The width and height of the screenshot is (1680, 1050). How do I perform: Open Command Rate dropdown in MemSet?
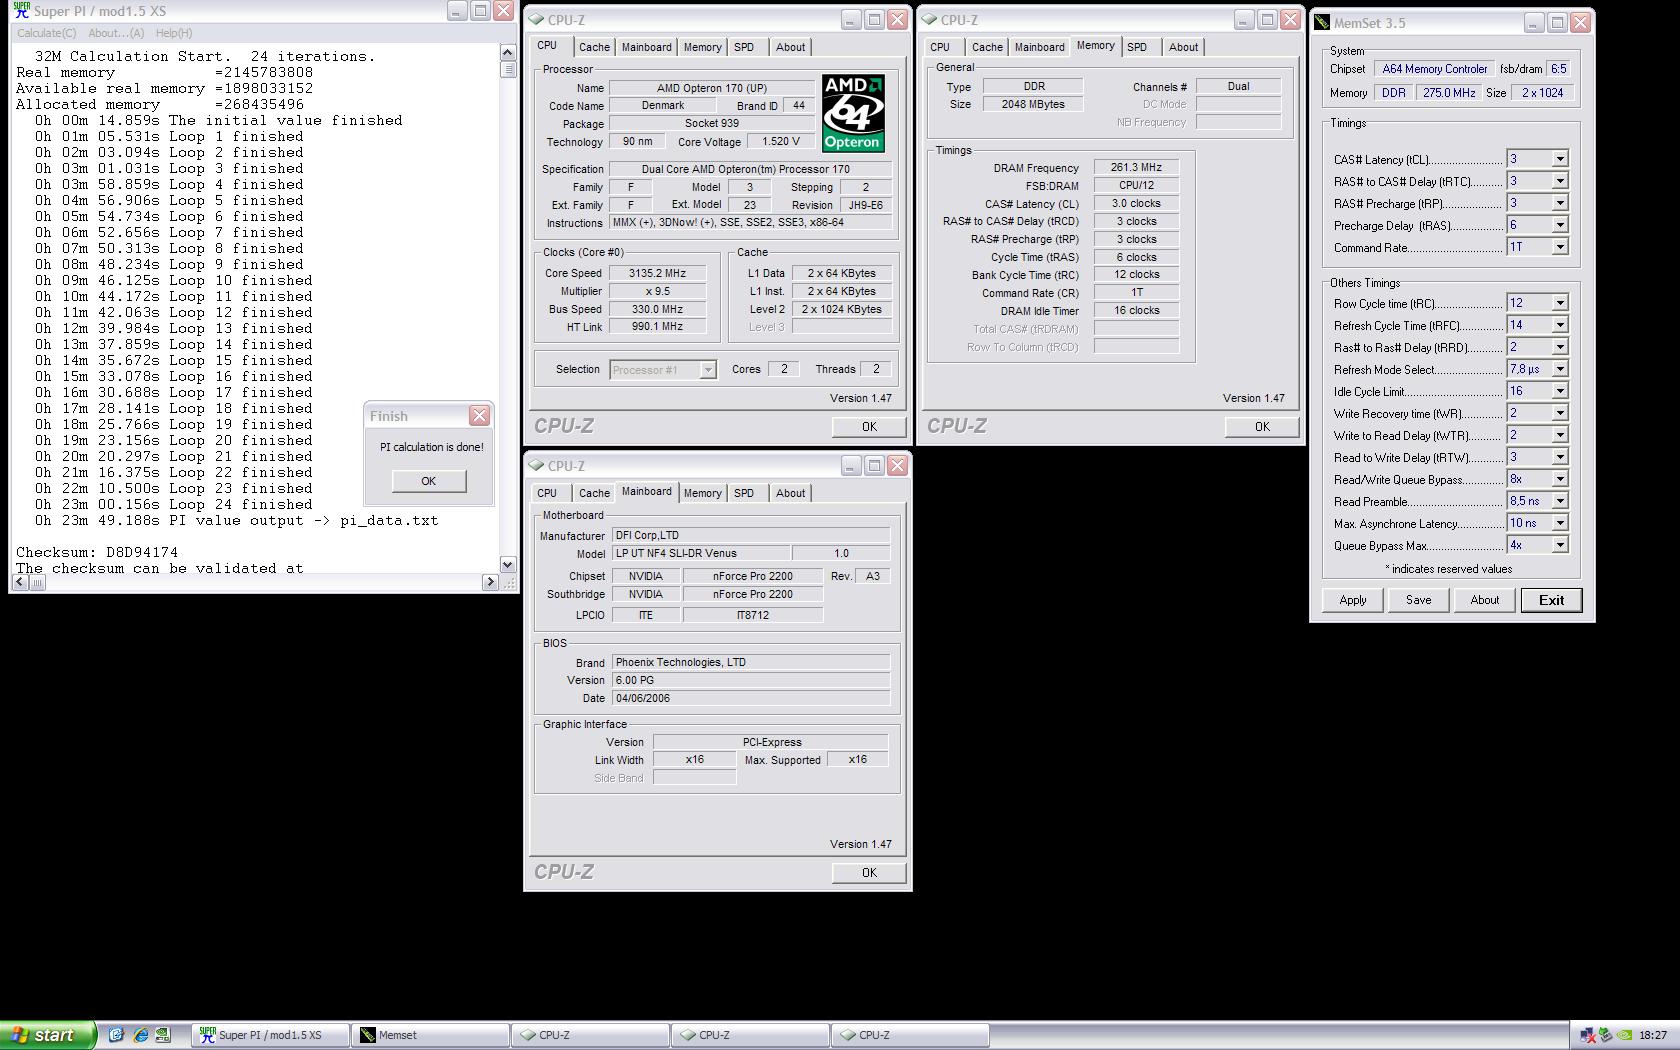pyautogui.click(x=1559, y=247)
